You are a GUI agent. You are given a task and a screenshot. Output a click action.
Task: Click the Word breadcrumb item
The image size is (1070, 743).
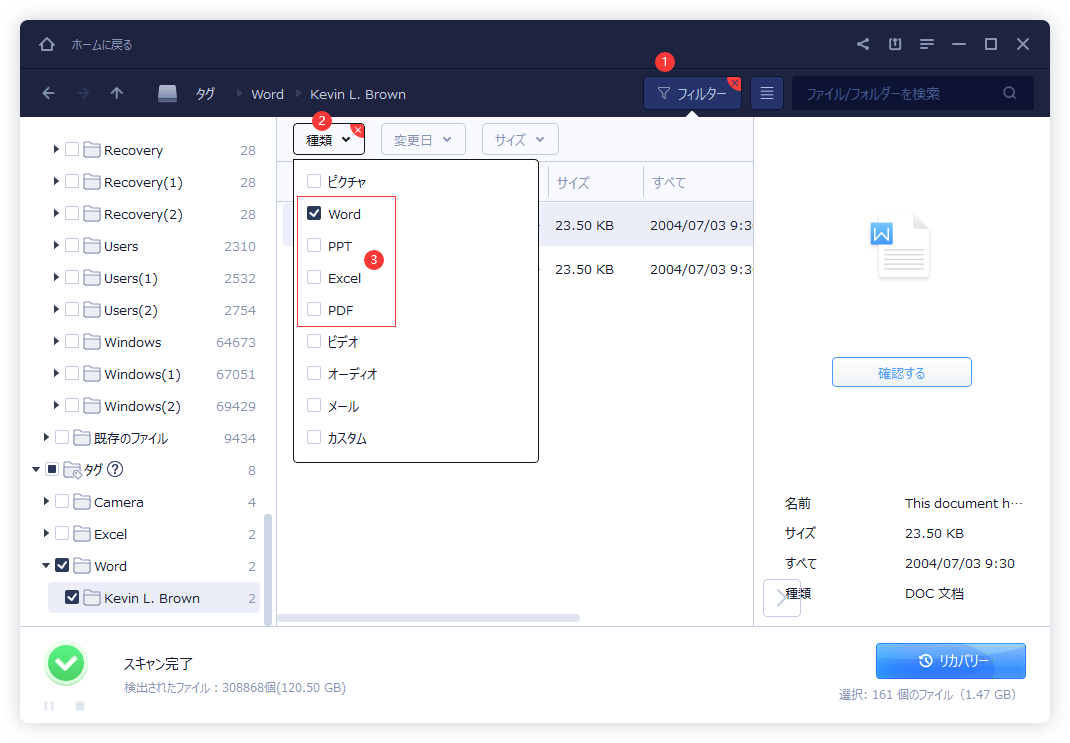[268, 94]
